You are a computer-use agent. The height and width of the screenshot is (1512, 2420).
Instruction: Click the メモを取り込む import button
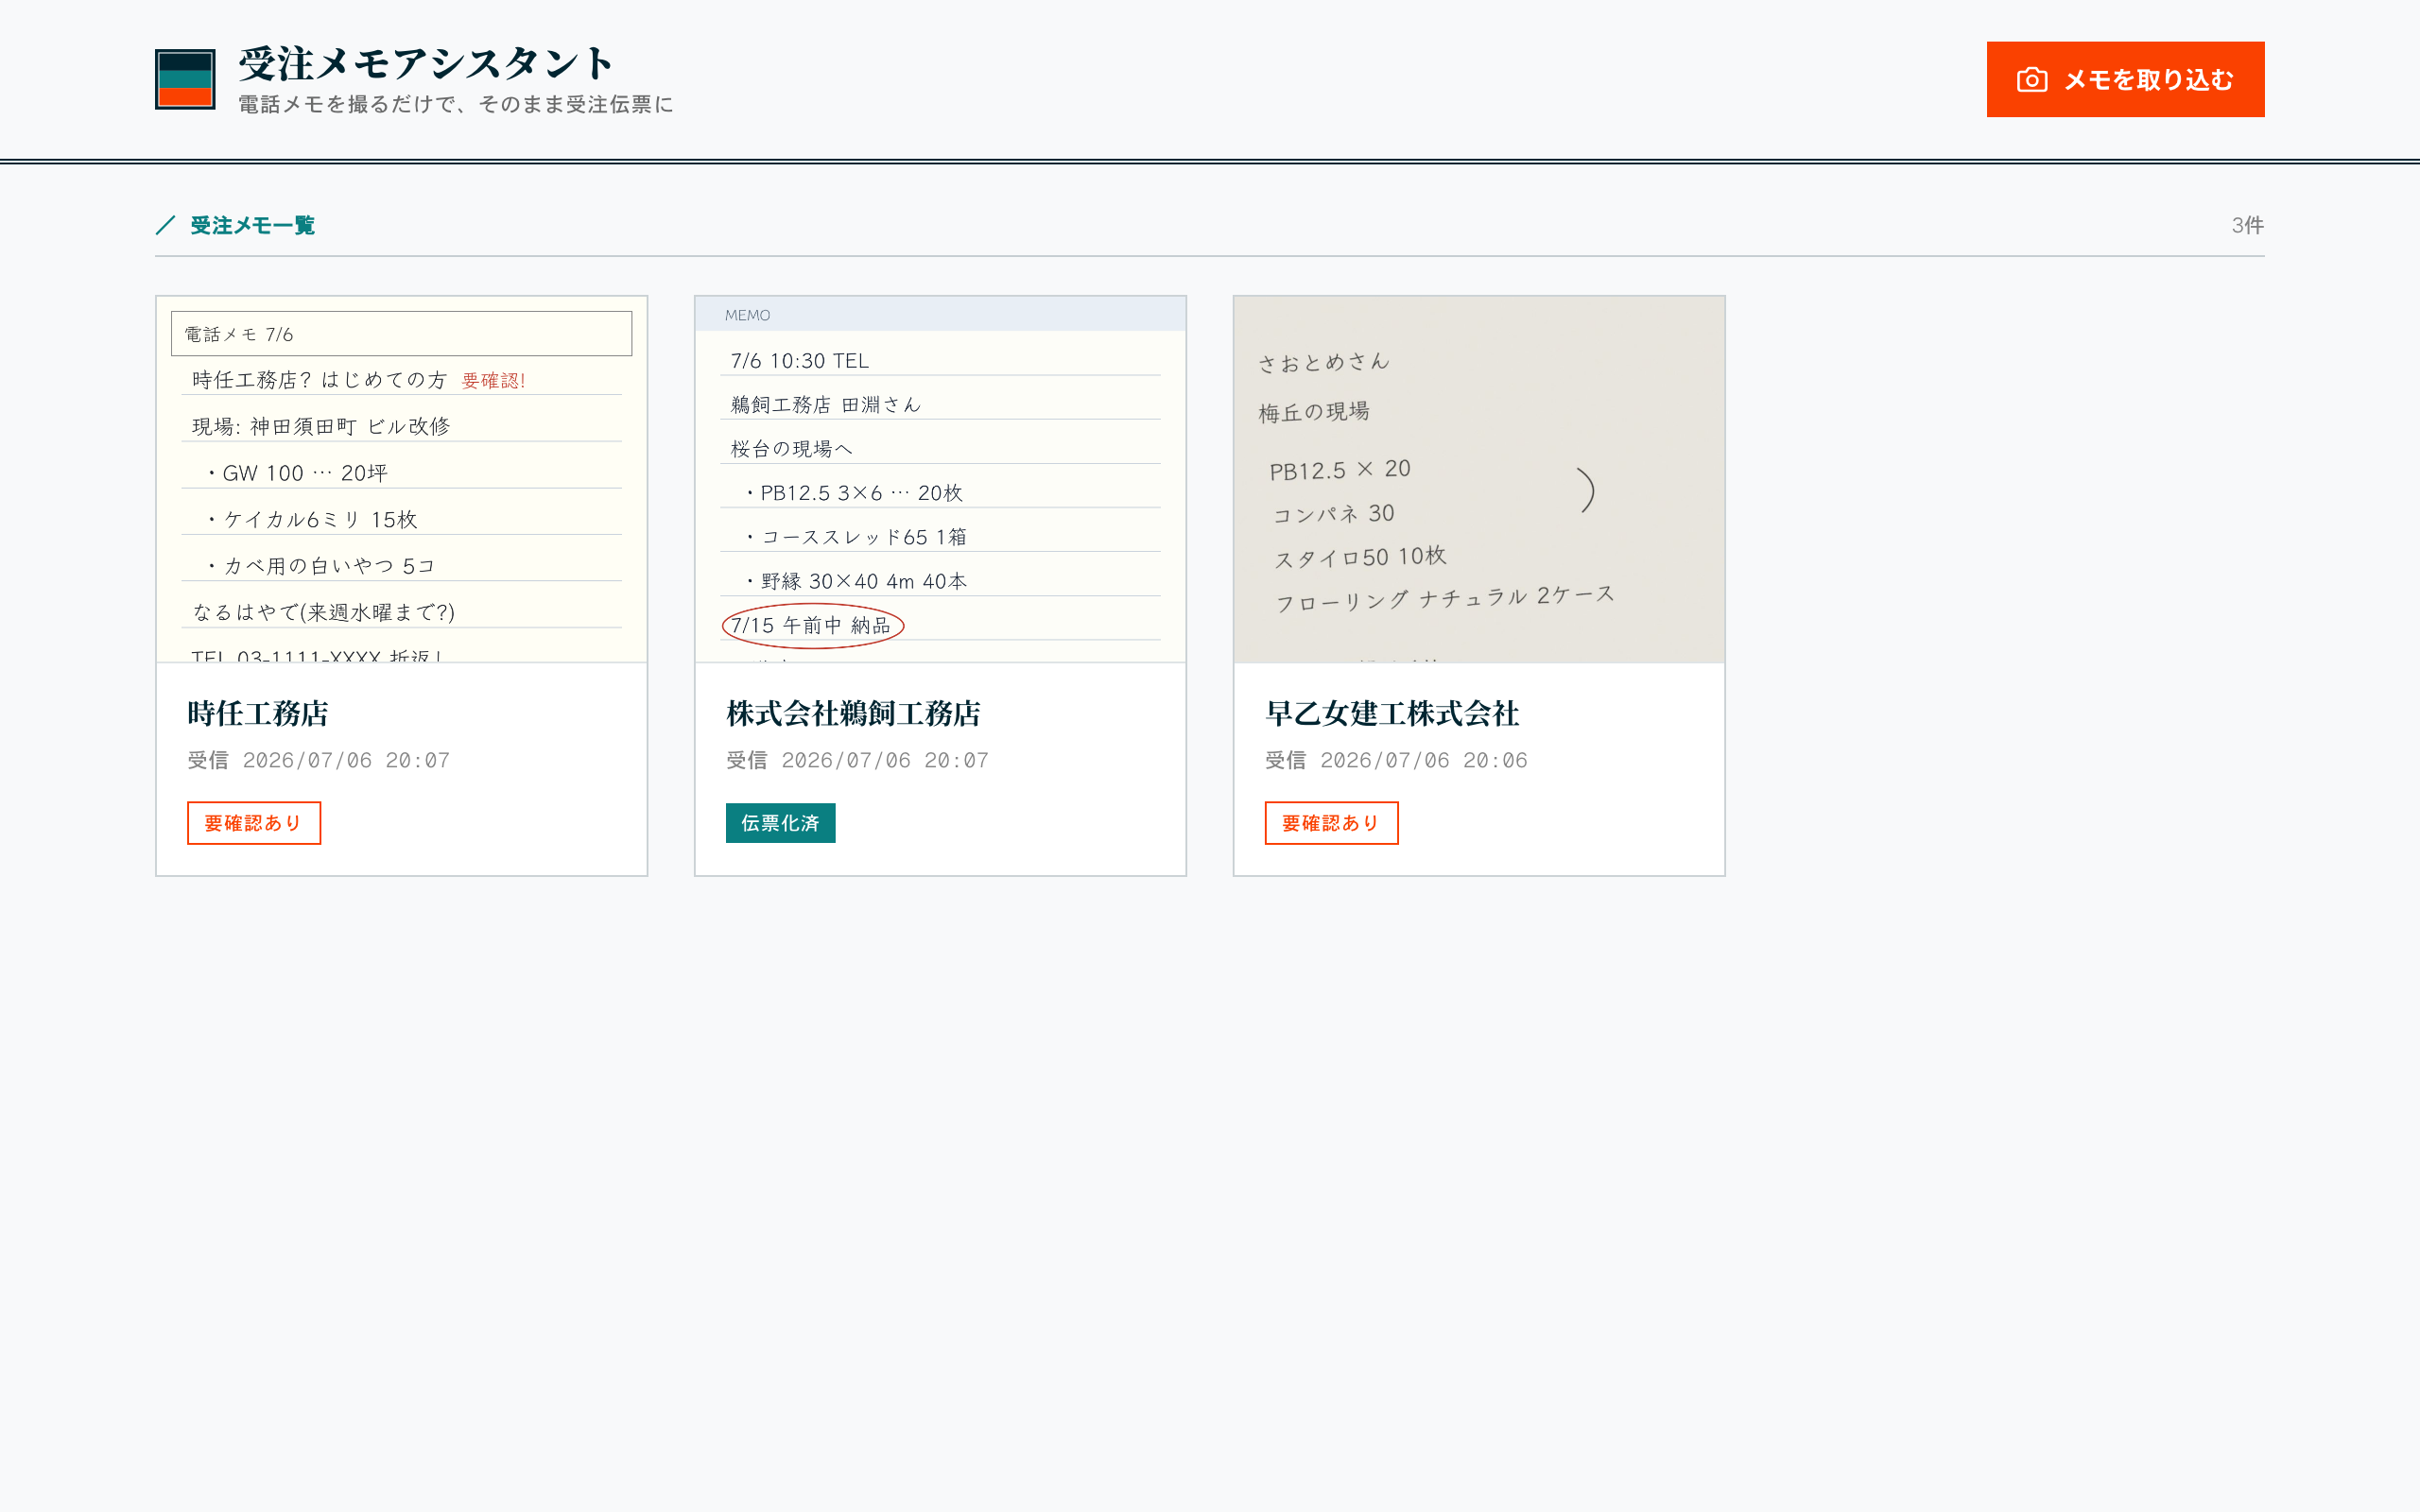[2125, 79]
